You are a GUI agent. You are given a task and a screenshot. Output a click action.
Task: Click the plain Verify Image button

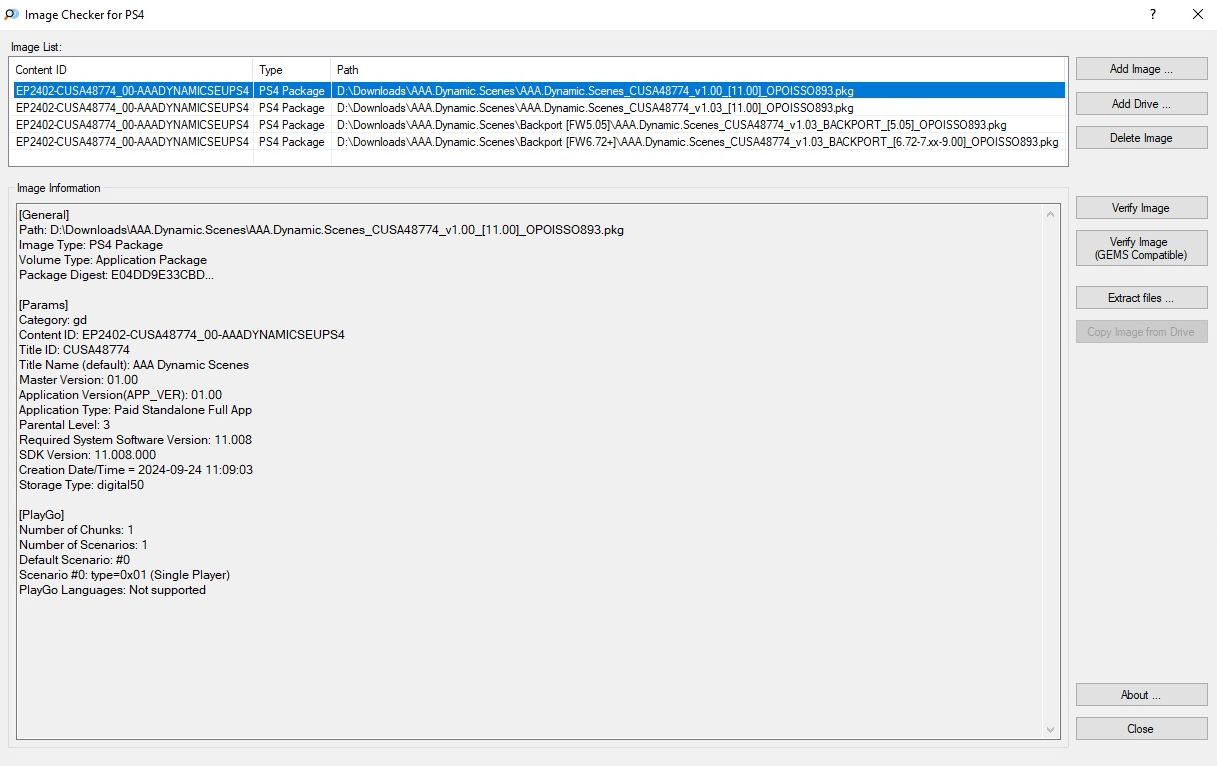(1141, 208)
